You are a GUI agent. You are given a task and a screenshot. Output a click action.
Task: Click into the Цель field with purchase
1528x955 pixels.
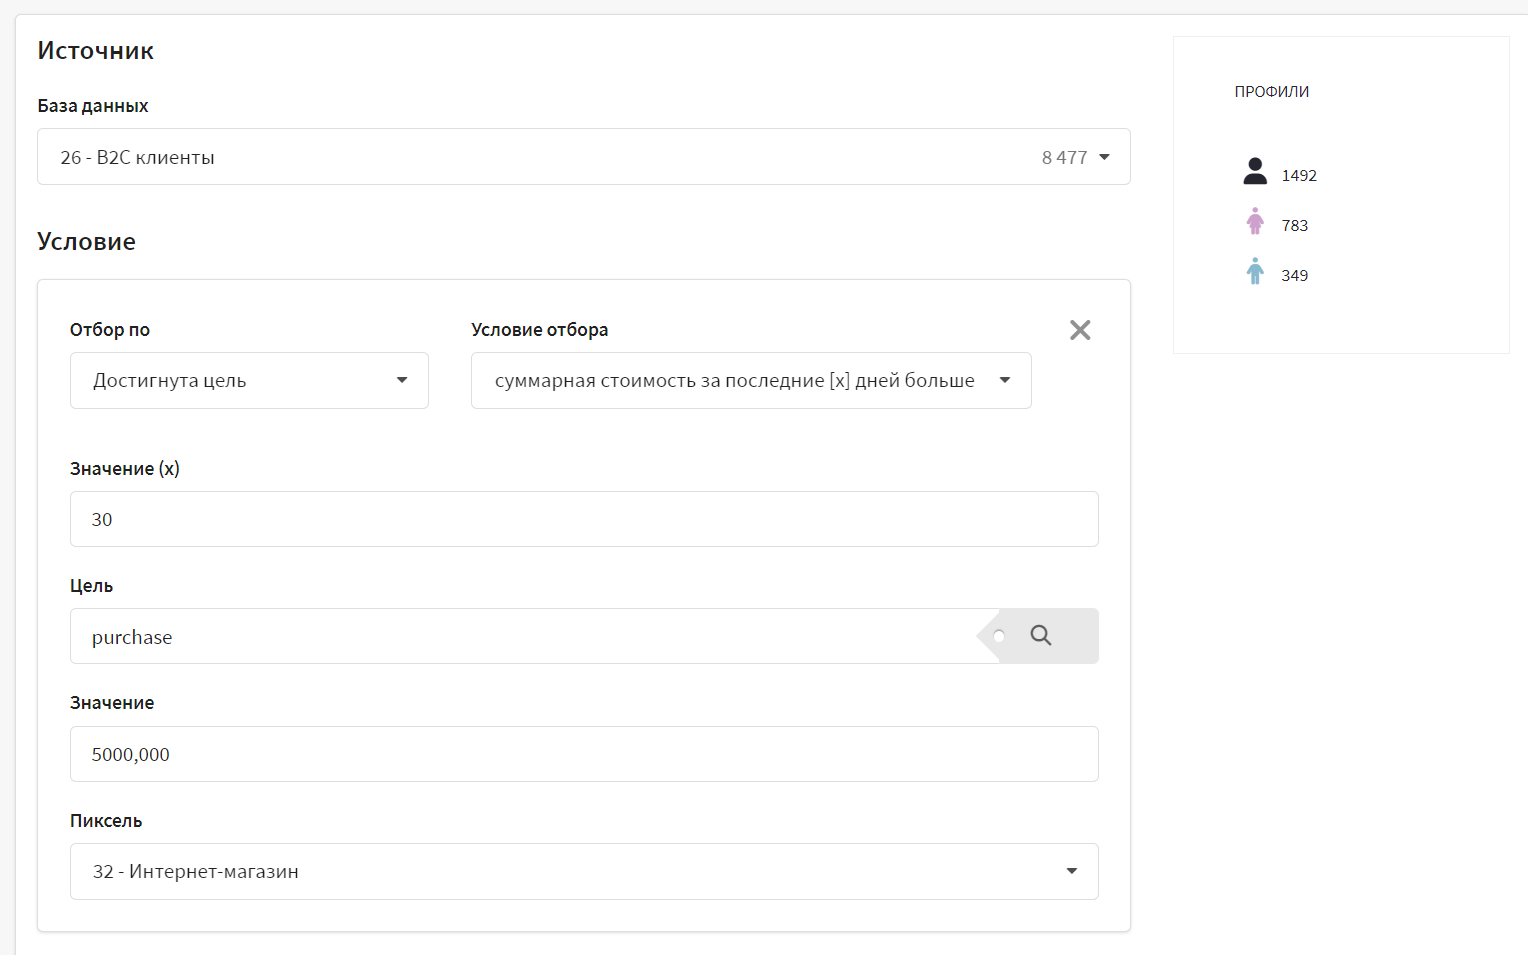pos(520,637)
